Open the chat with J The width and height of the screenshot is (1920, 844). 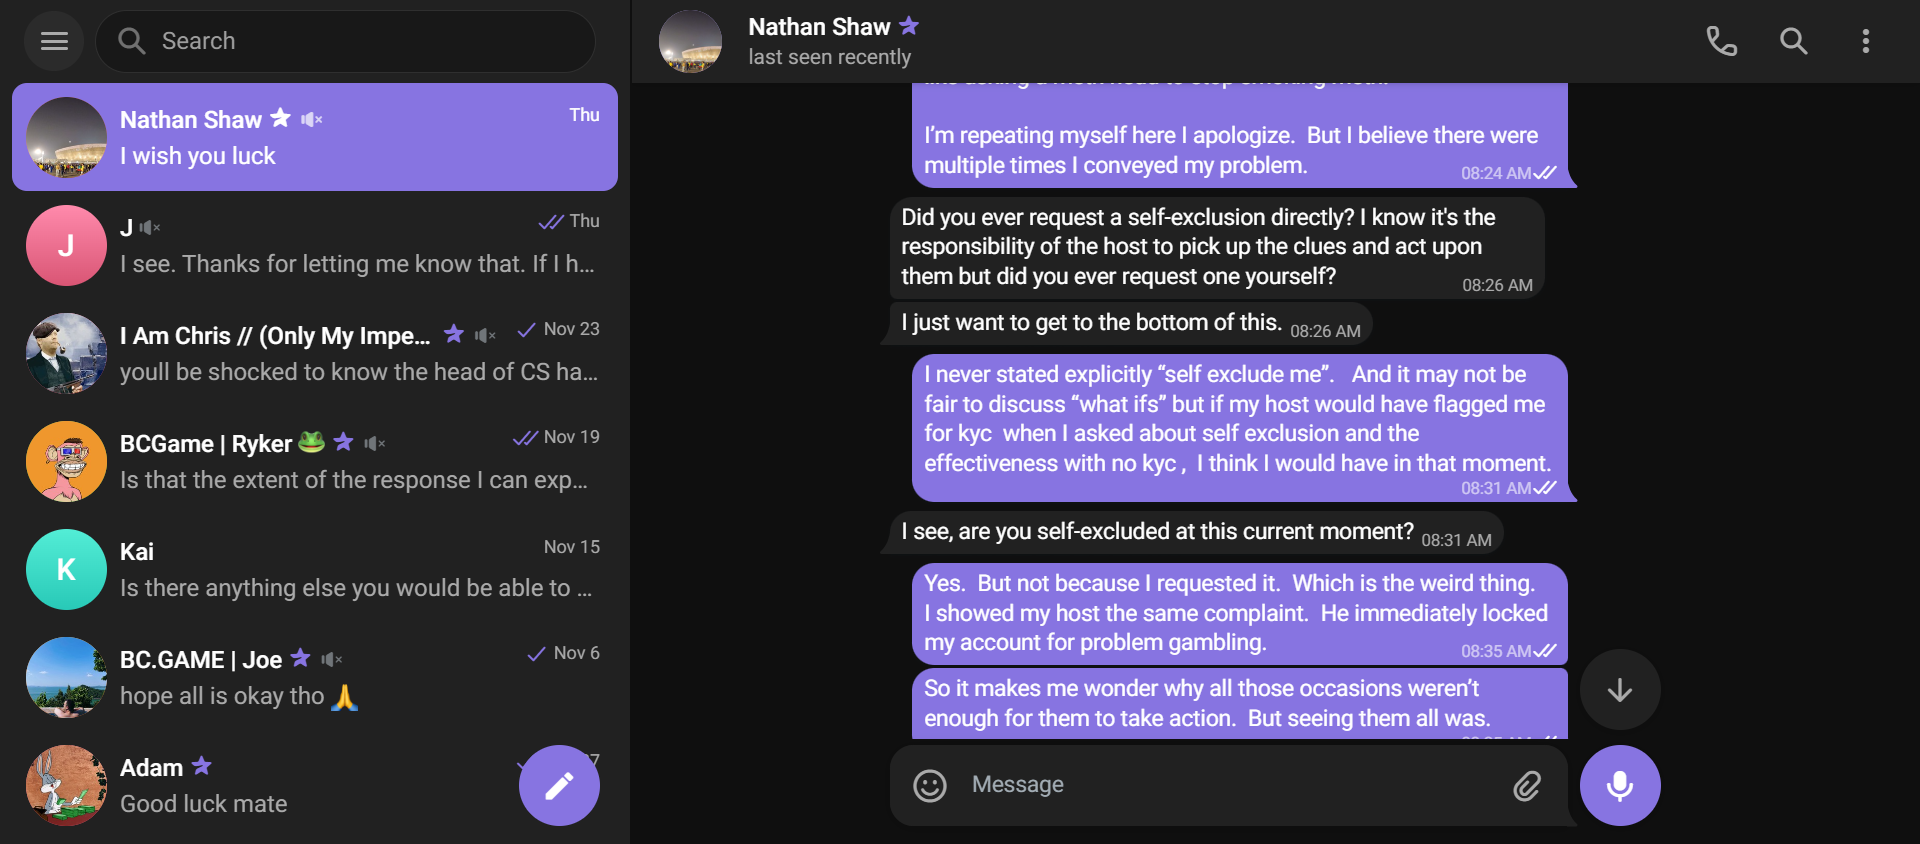pyautogui.click(x=315, y=245)
